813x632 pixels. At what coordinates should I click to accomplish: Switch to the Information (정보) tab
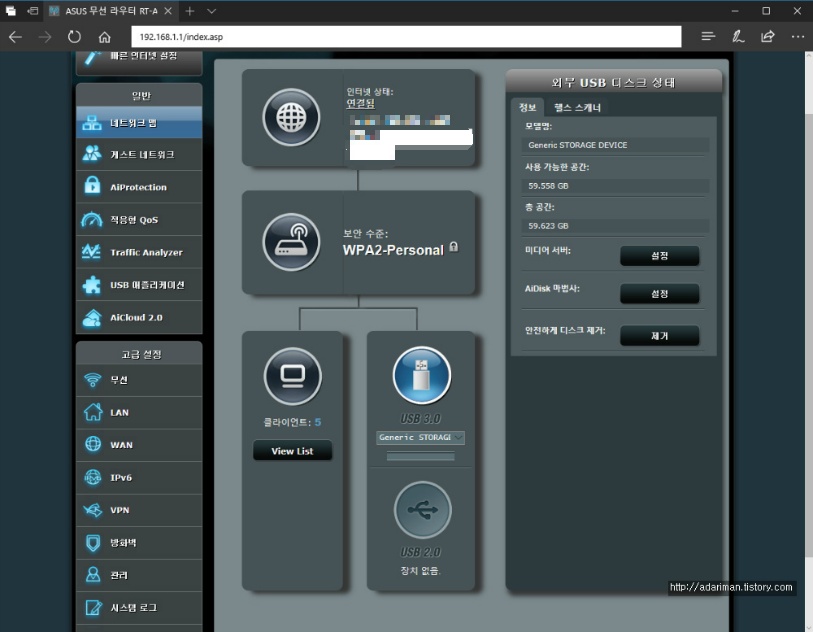pos(527,107)
